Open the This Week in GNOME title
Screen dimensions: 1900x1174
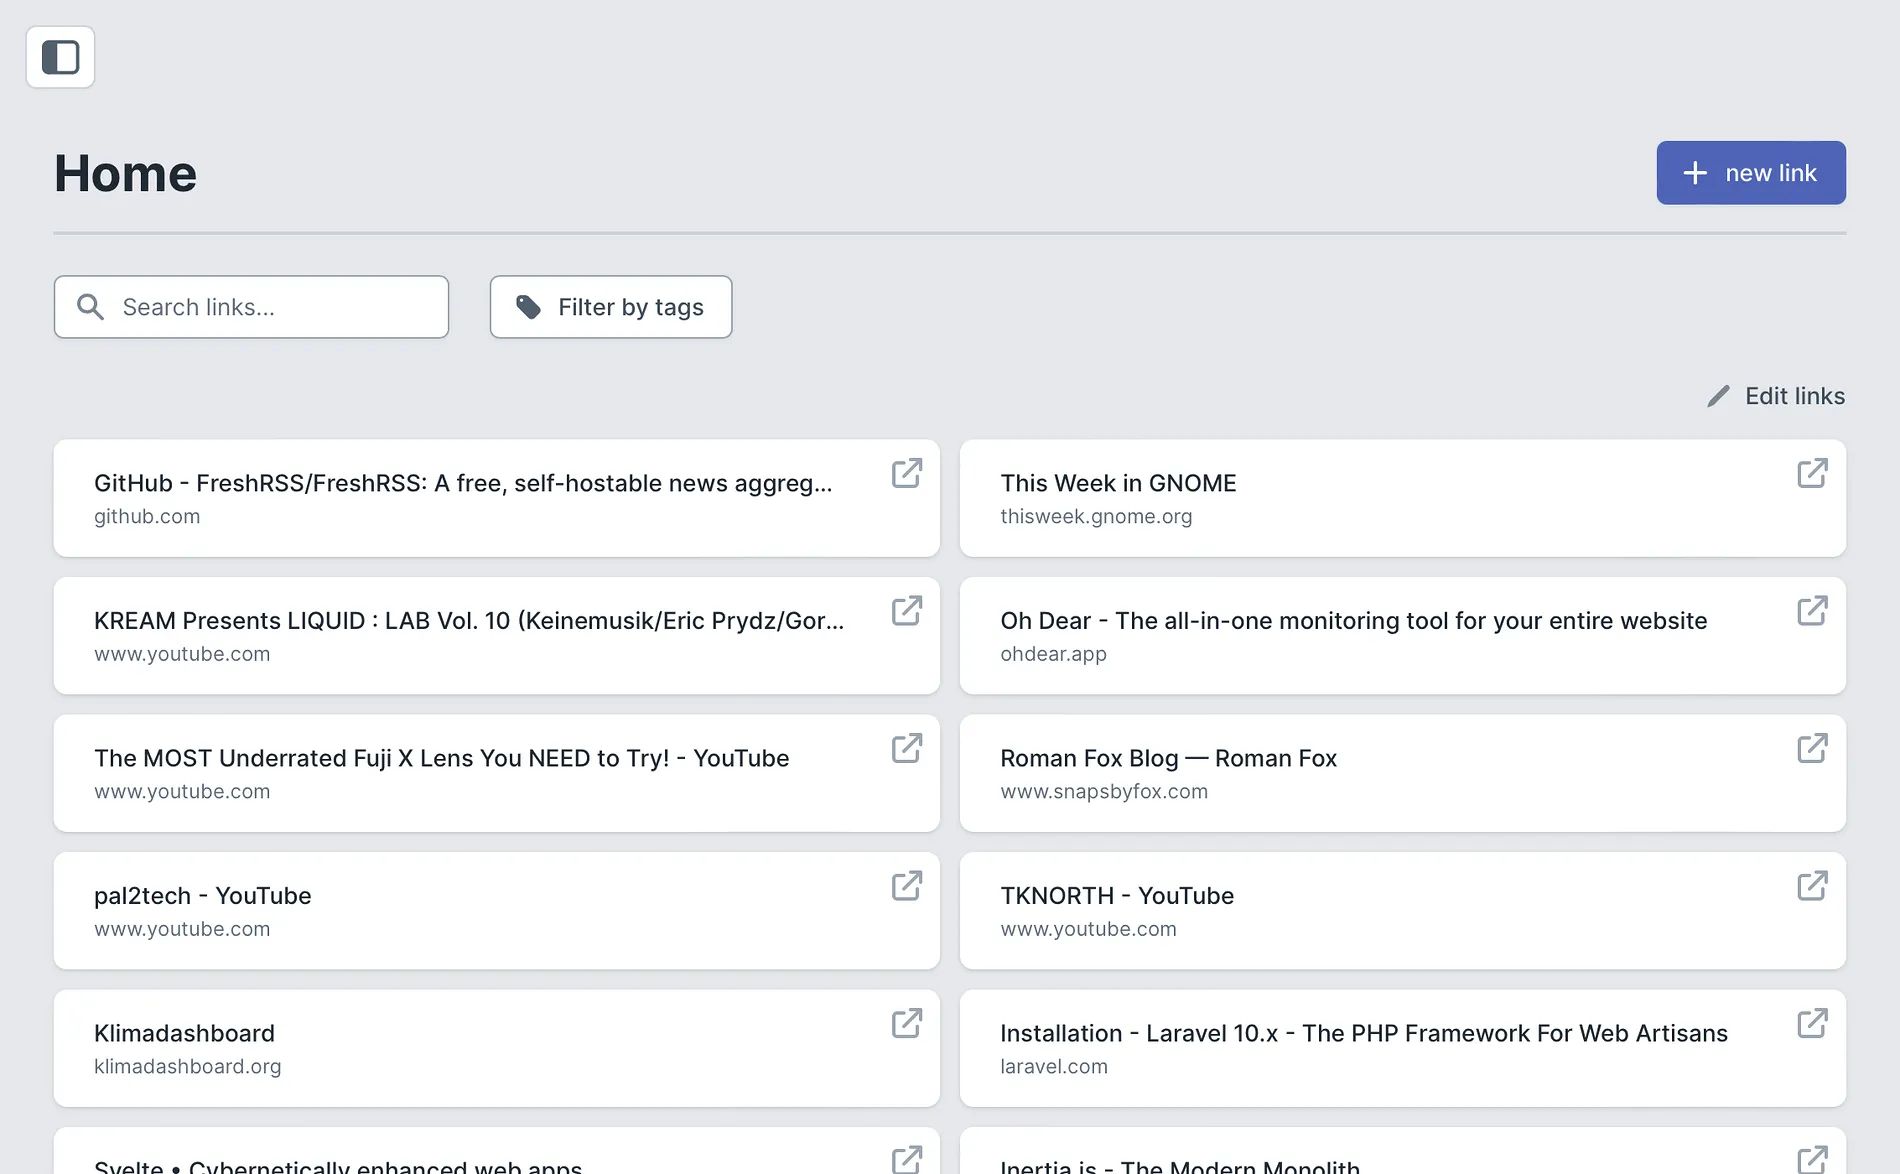[1118, 483]
